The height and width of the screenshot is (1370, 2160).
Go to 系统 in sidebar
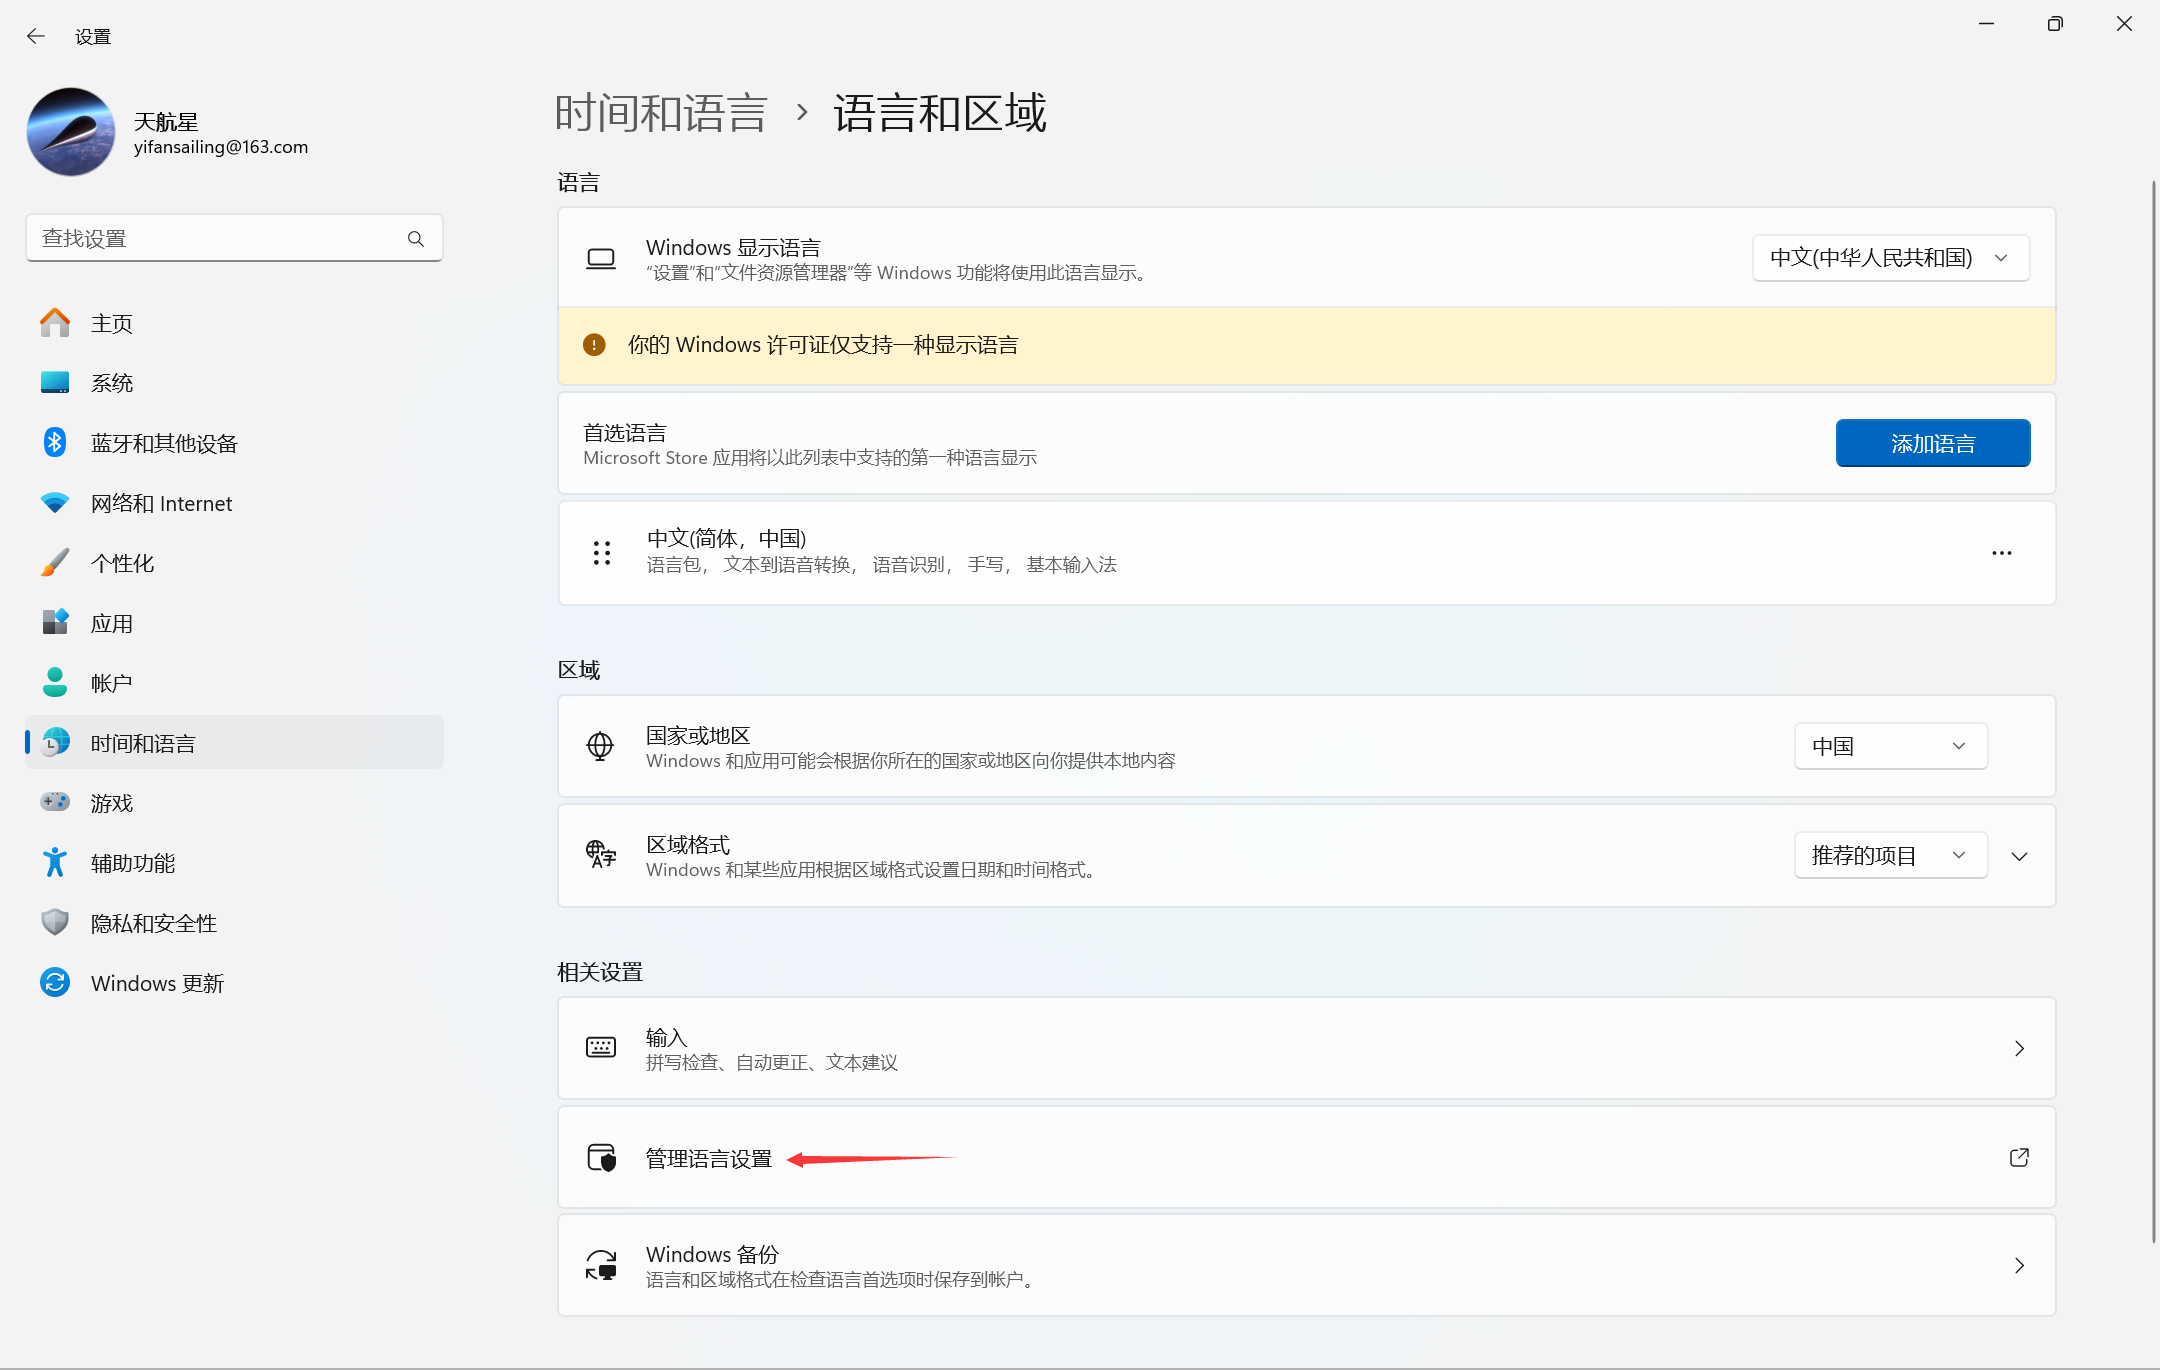click(x=112, y=383)
